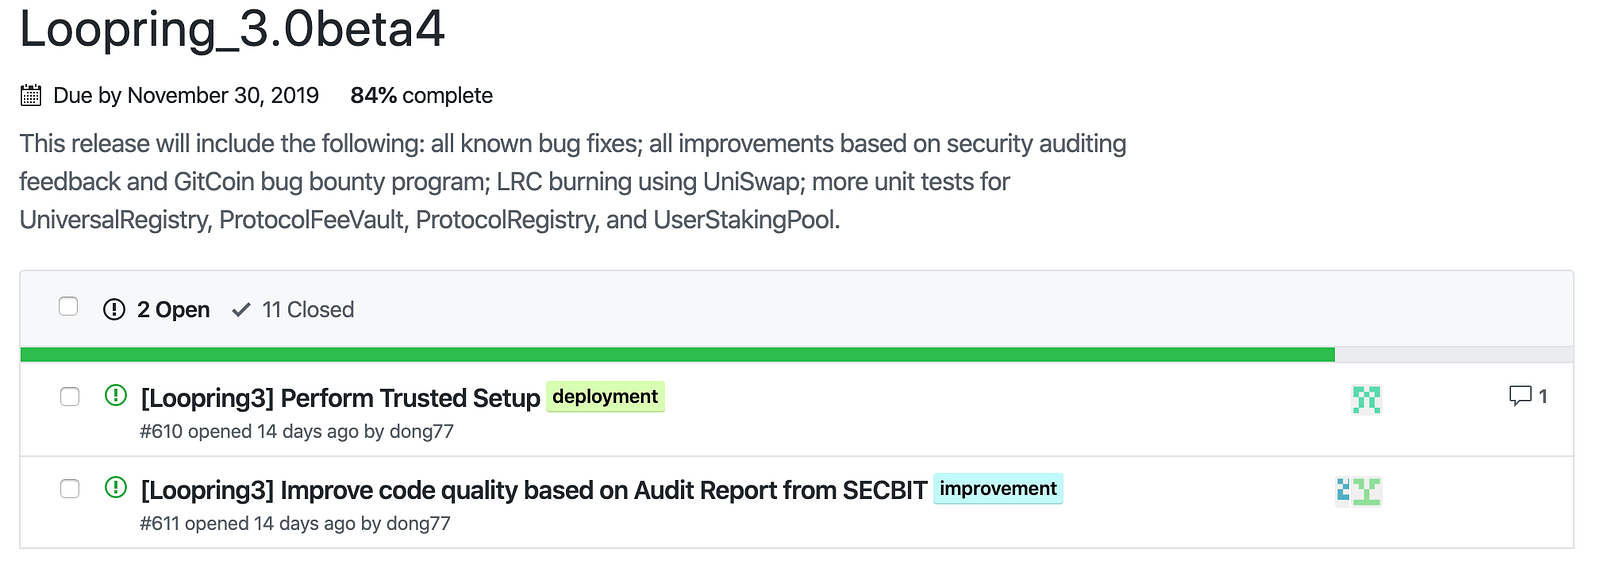This screenshot has height=571, width=1600.
Task: Click the calendar icon beside due date
Action: coord(31,96)
